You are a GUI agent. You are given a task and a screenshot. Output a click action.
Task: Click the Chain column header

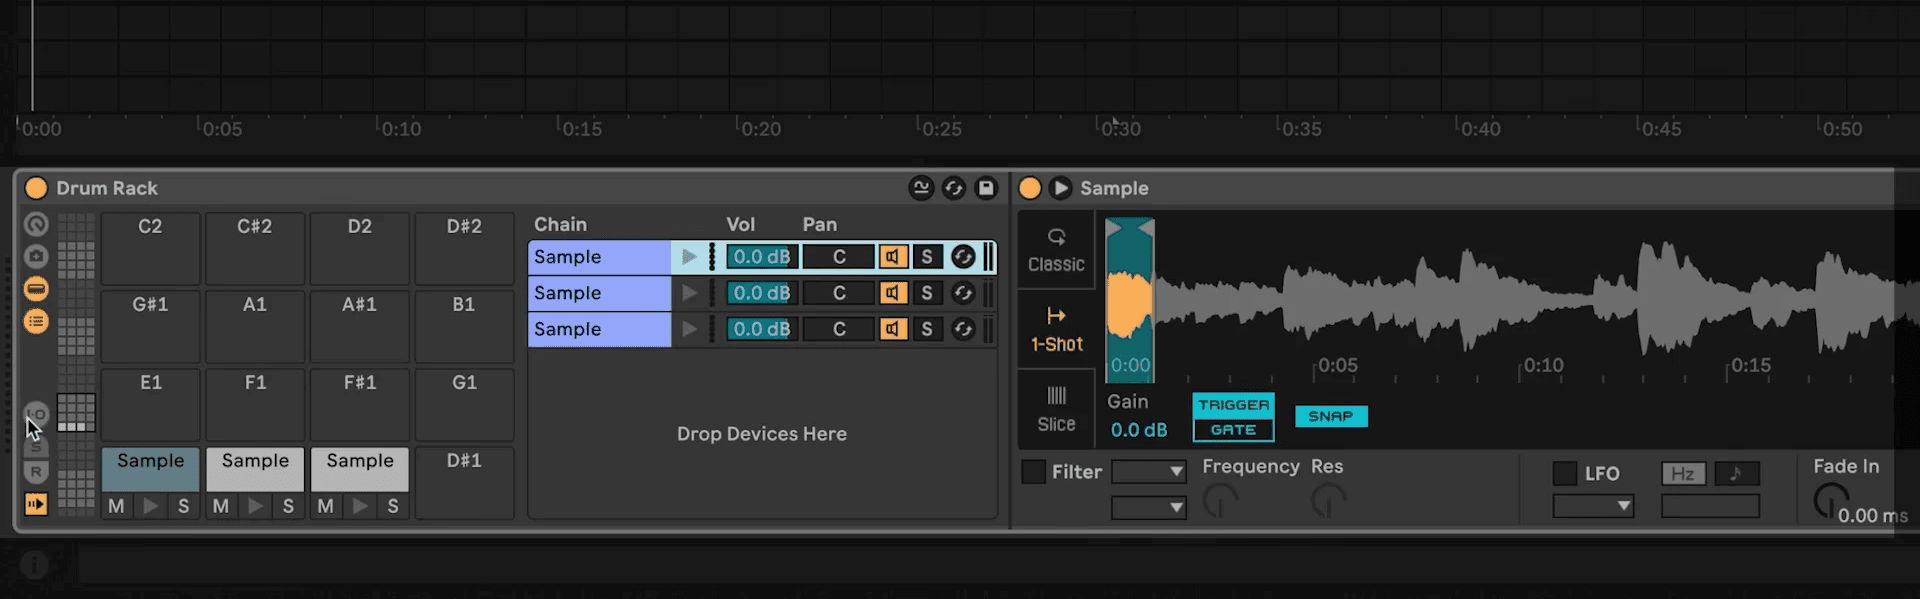tap(560, 224)
